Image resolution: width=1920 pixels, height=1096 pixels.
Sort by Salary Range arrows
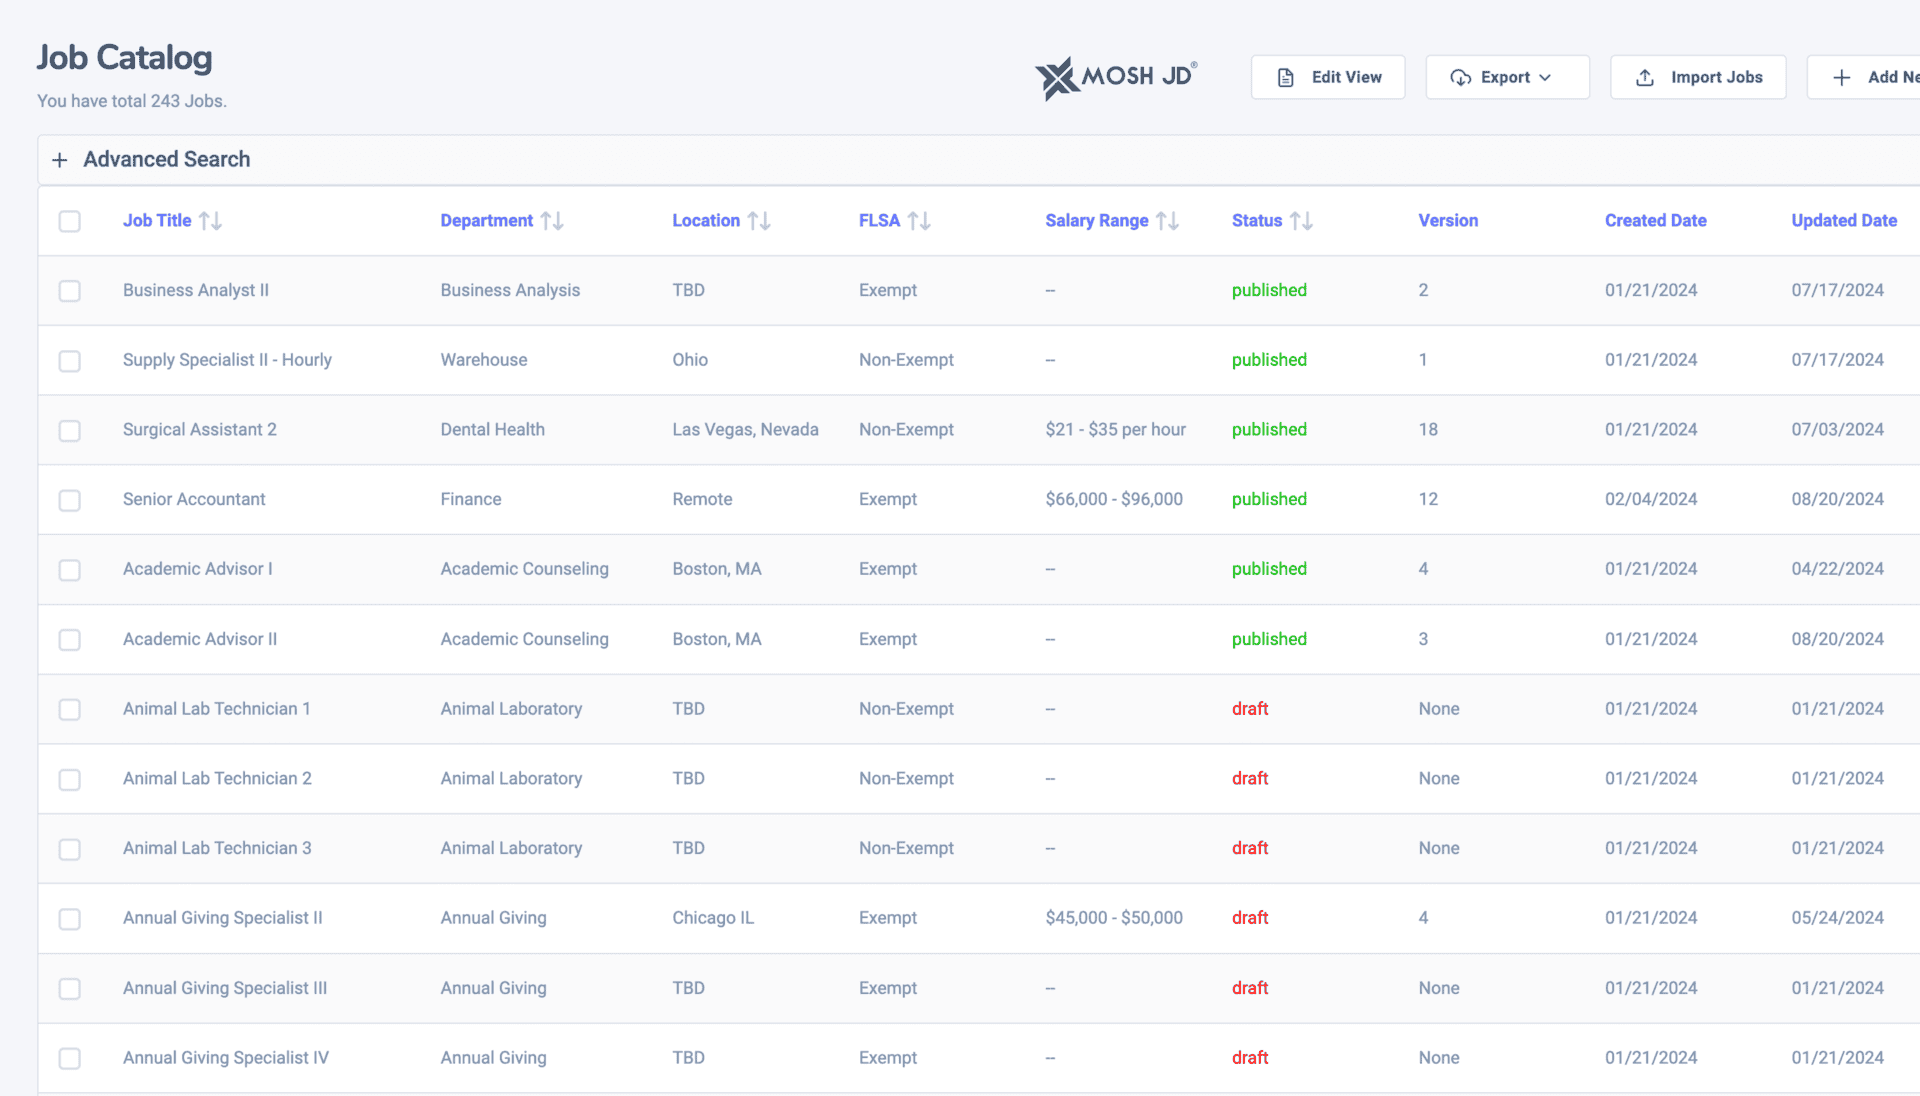(1167, 221)
